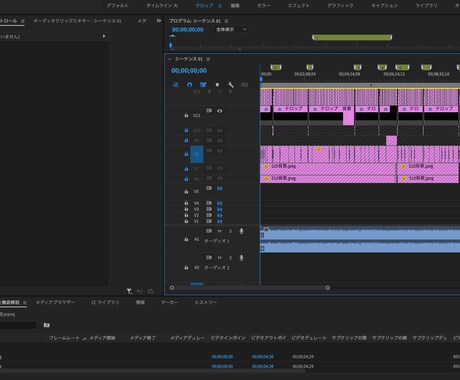The image size is (460, 380).
Task: Toggle sync lock for track V11
Action: tap(209, 110)
